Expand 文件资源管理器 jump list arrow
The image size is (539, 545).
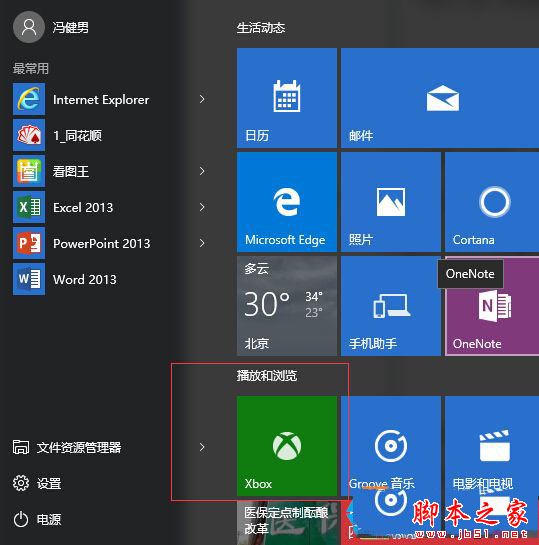[202, 447]
